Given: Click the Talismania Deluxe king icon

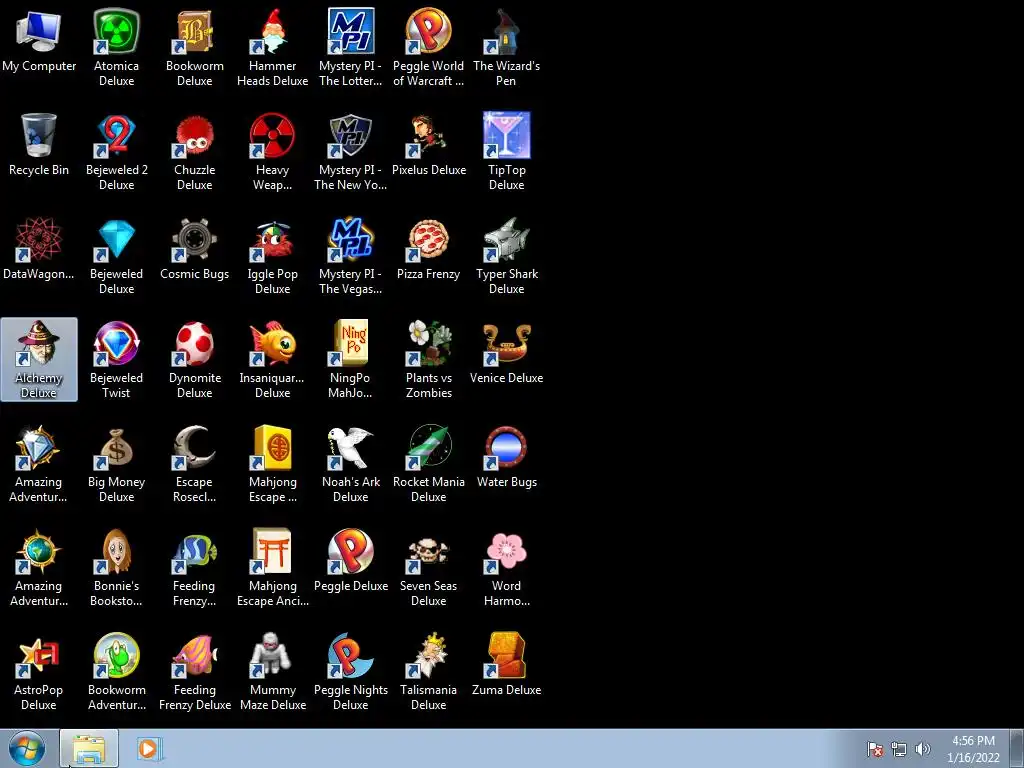Looking at the screenshot, I should pos(428,655).
